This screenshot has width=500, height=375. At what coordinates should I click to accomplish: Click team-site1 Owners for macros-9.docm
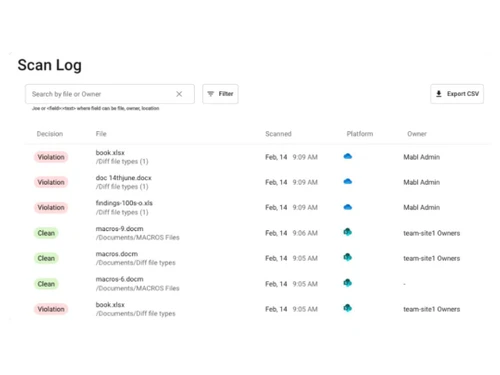point(432,233)
